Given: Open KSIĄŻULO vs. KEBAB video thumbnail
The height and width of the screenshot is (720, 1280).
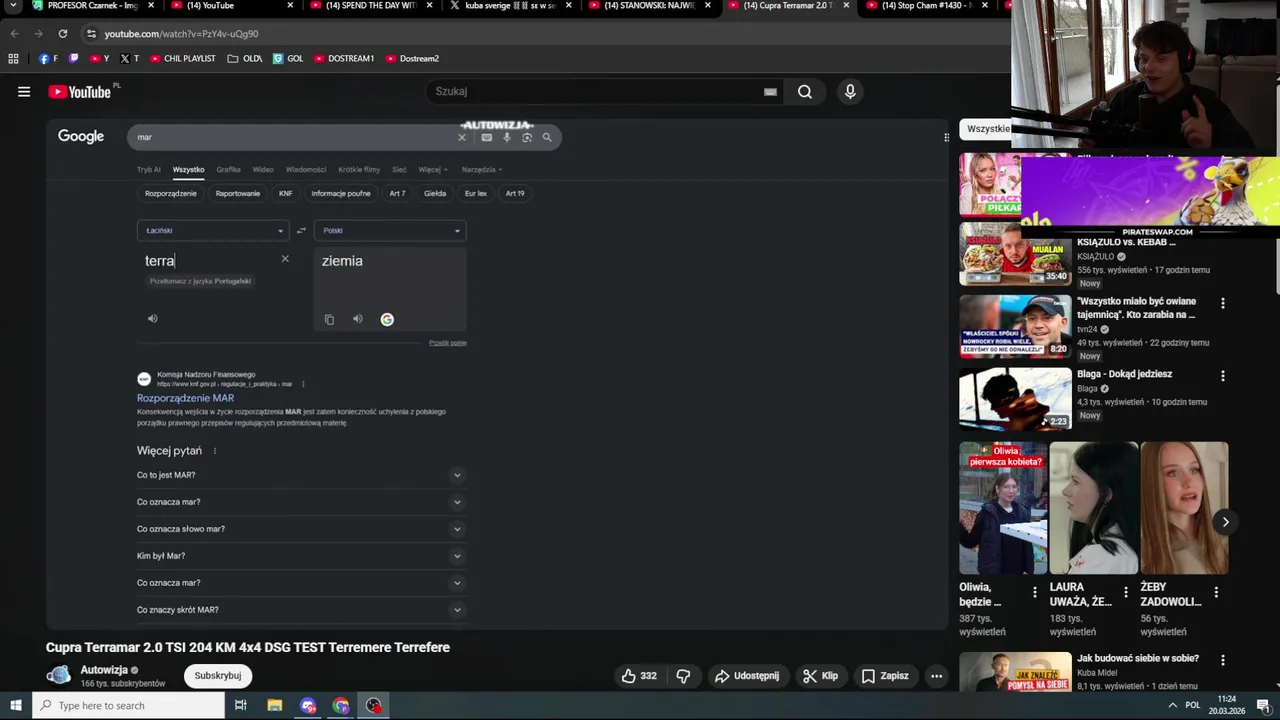Looking at the screenshot, I should pos(1015,254).
